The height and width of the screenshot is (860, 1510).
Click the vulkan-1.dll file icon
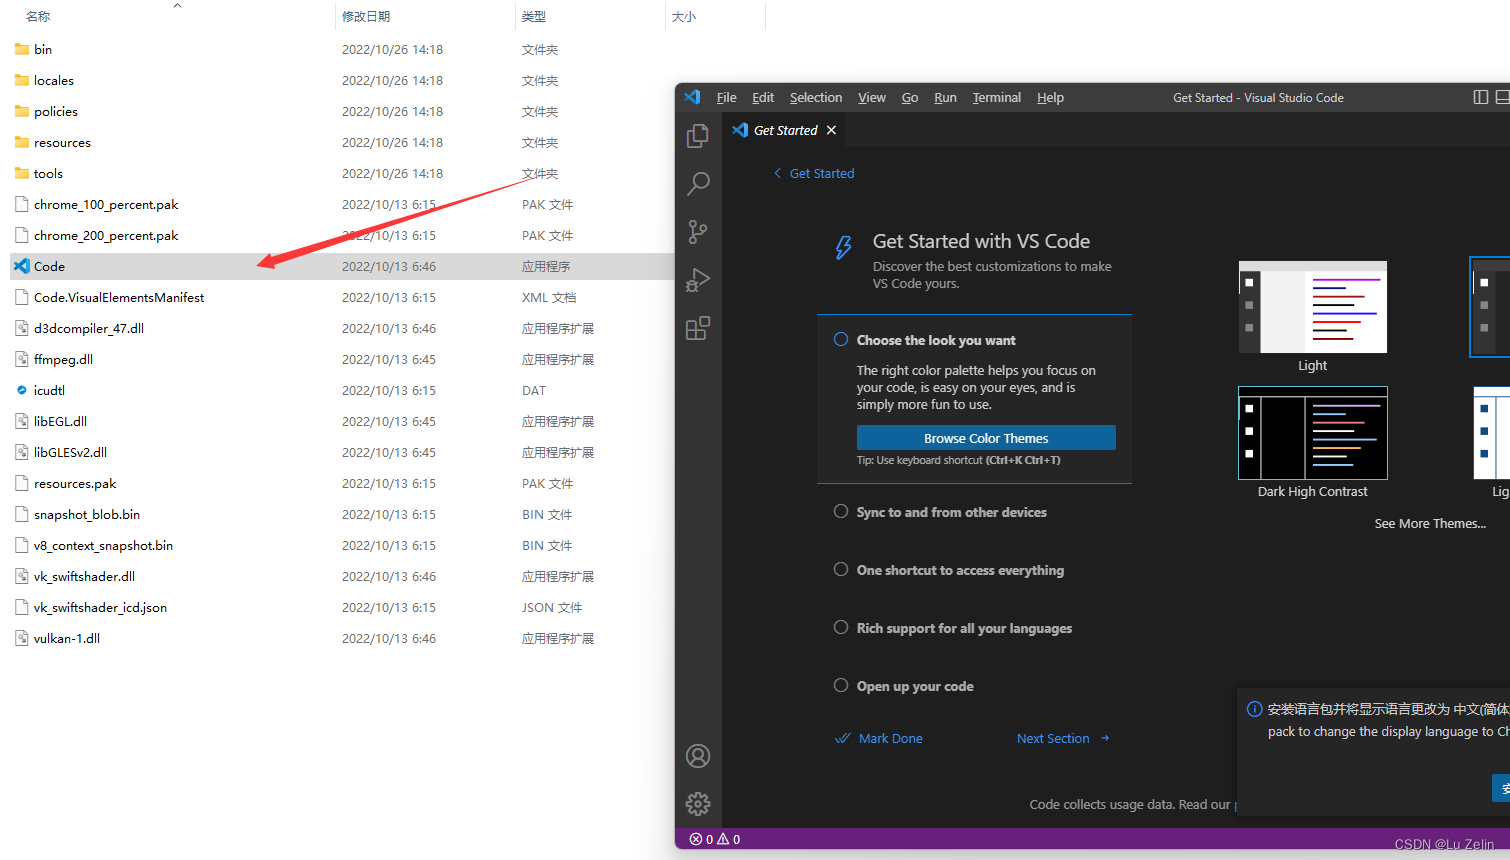[22, 638]
